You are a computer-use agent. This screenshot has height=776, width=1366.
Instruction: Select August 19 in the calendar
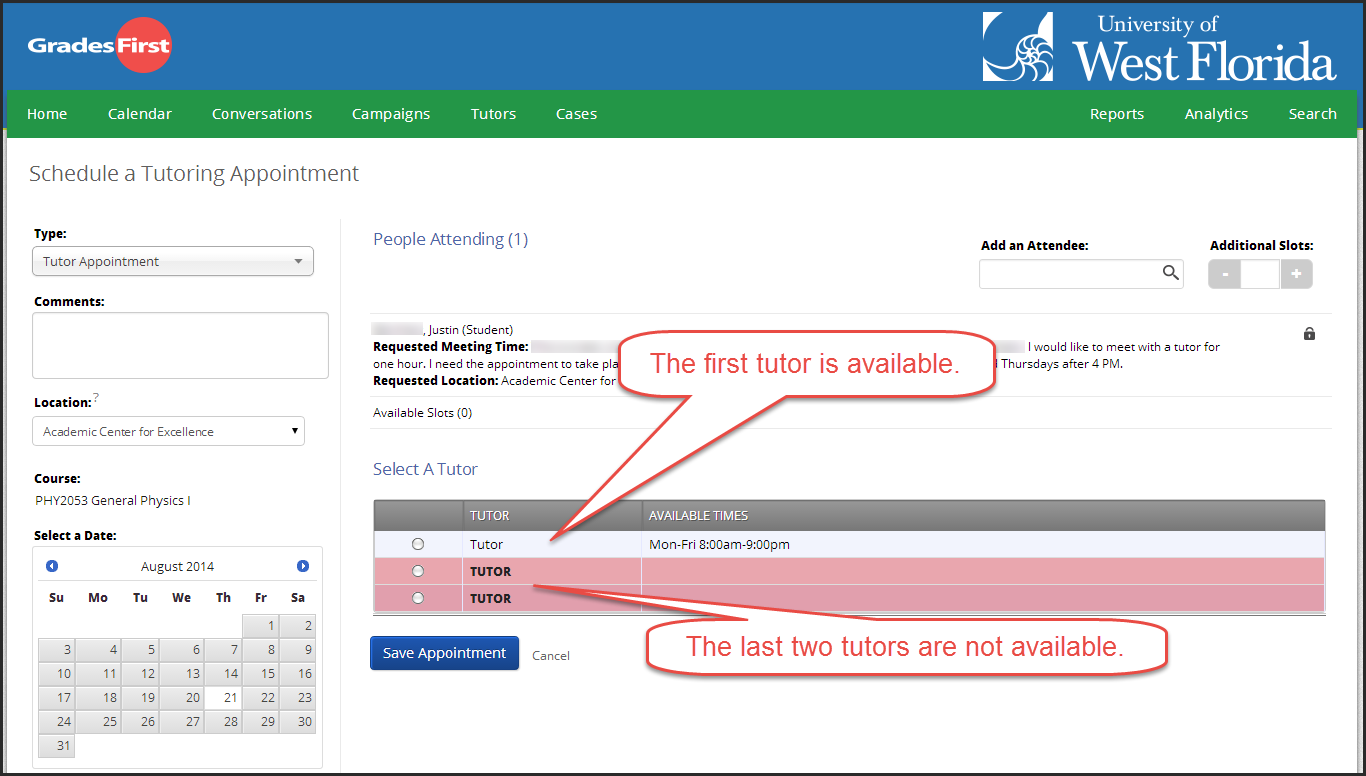coord(140,698)
